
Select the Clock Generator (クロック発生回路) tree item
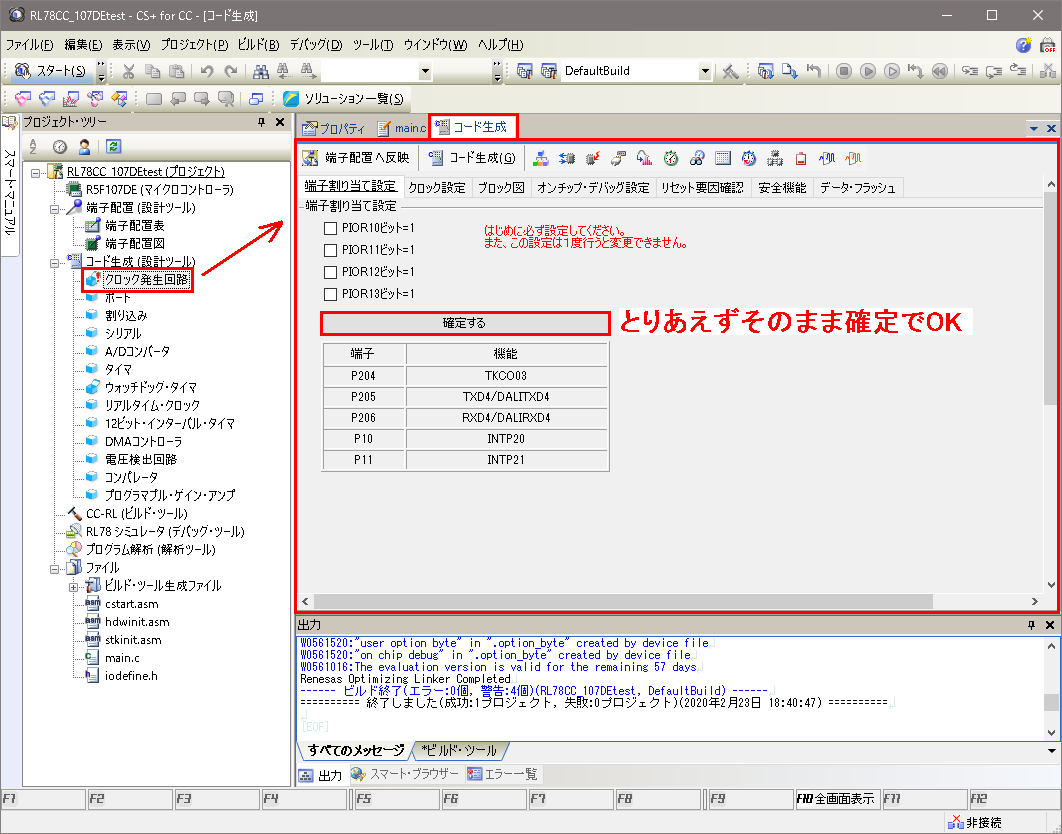tap(146, 280)
